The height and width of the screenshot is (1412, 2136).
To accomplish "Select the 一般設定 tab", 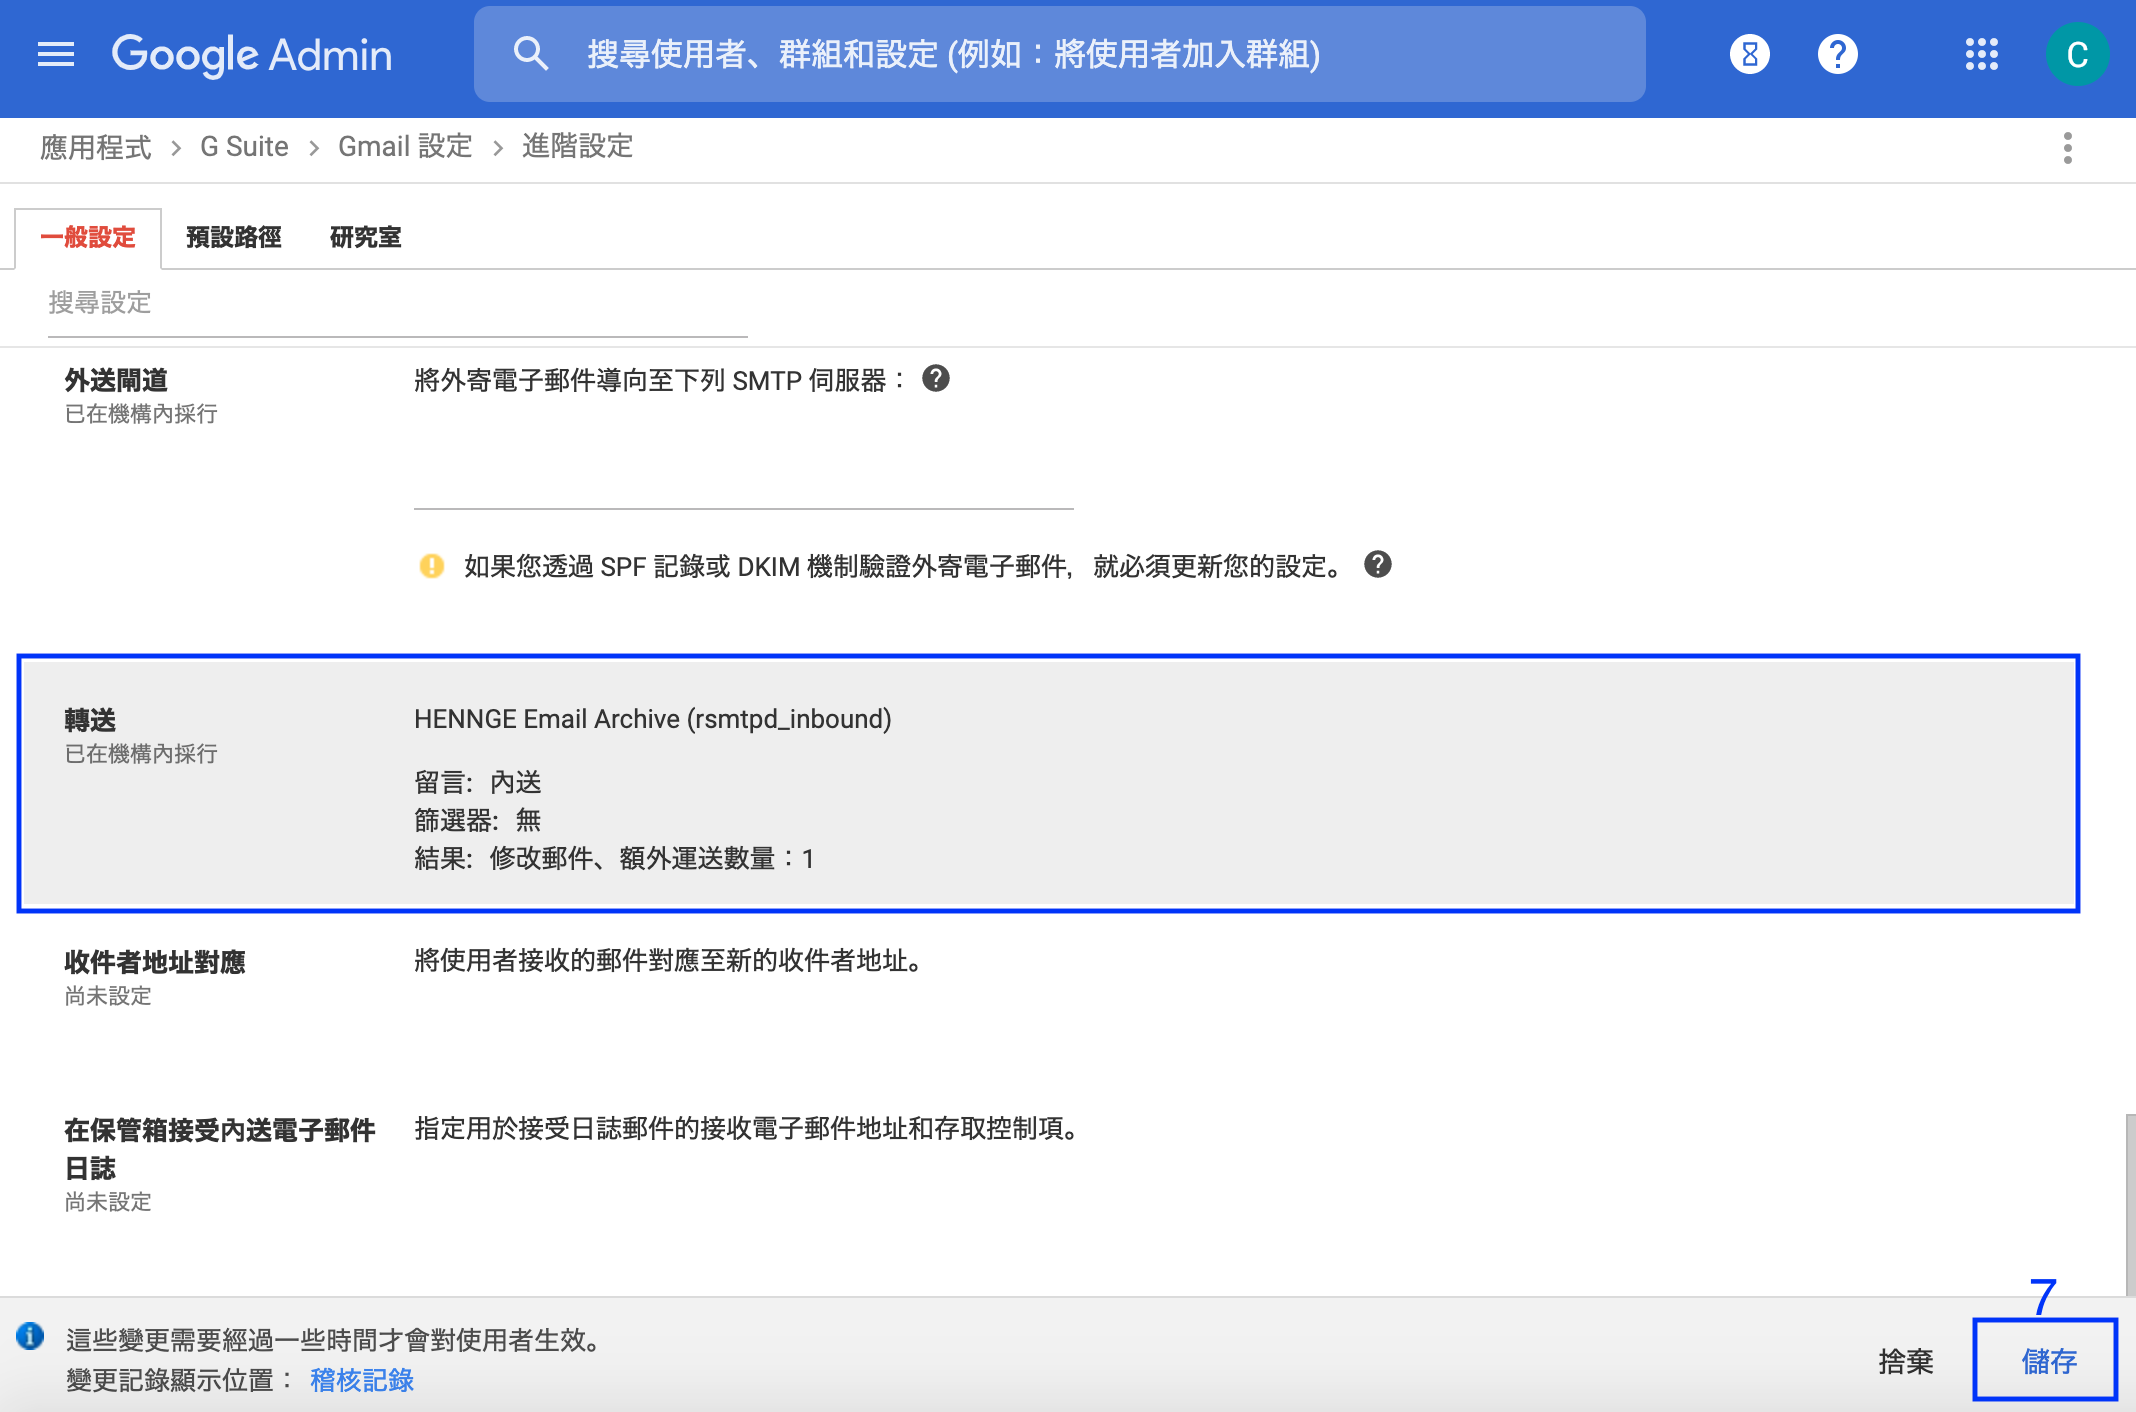I will coord(88,238).
